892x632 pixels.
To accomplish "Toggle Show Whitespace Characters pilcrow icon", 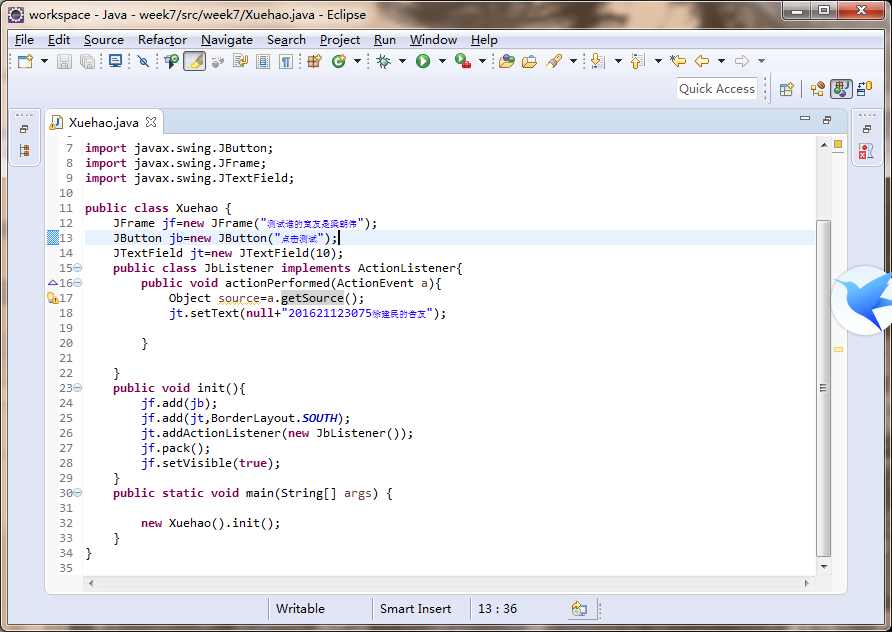I will pyautogui.click(x=286, y=61).
